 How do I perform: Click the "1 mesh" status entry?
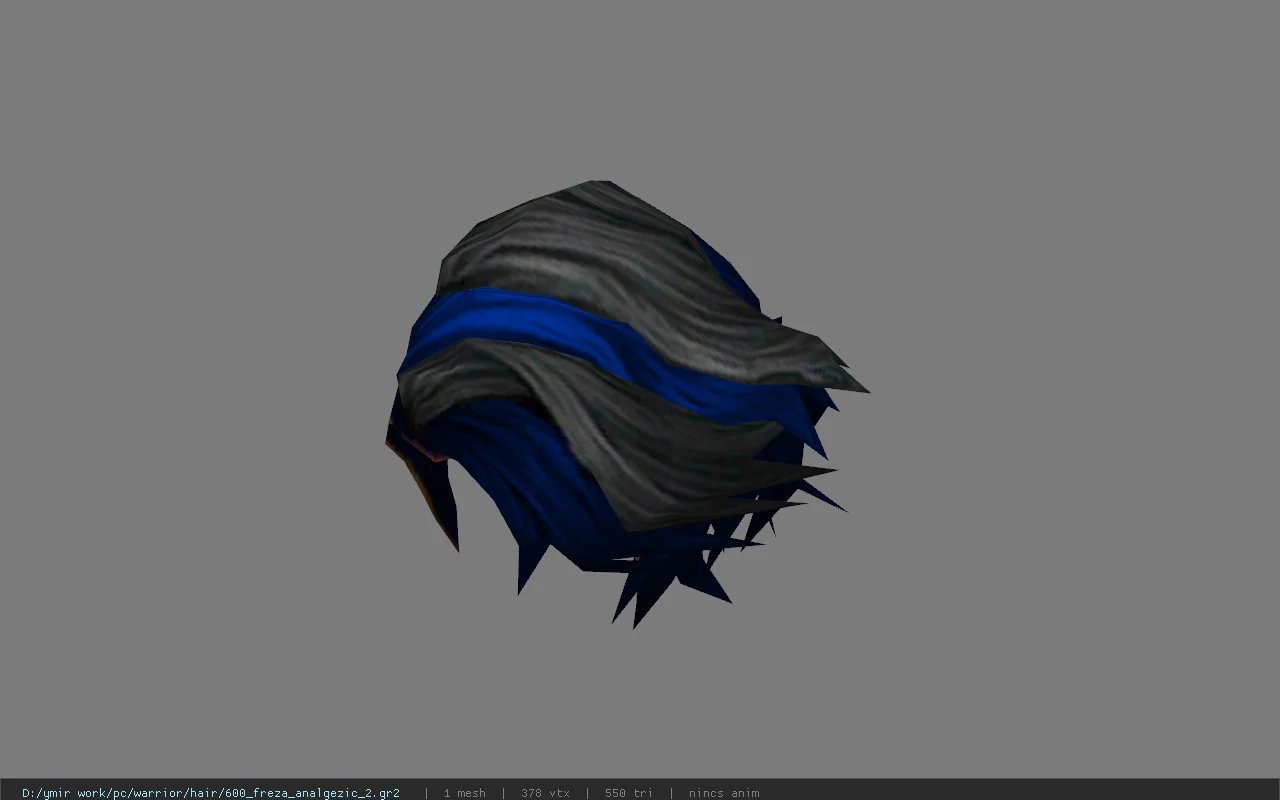465,793
